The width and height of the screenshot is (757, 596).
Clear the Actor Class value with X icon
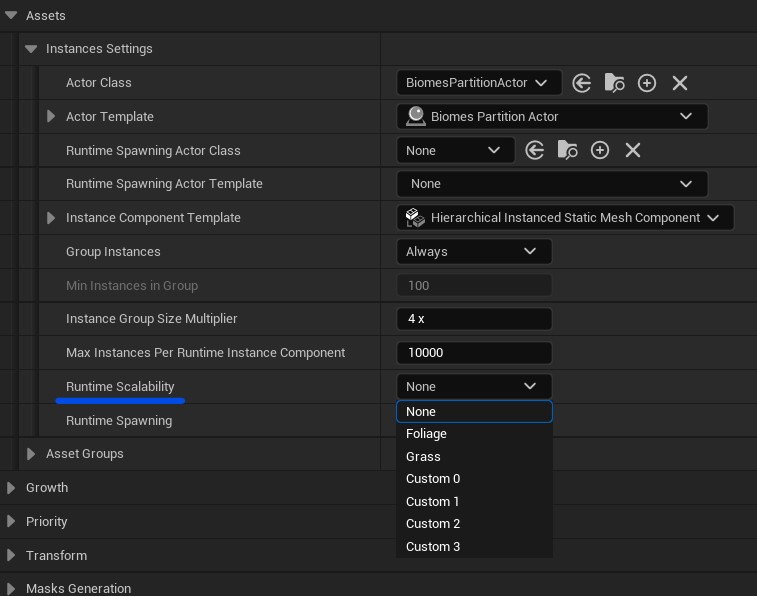pyautogui.click(x=680, y=83)
